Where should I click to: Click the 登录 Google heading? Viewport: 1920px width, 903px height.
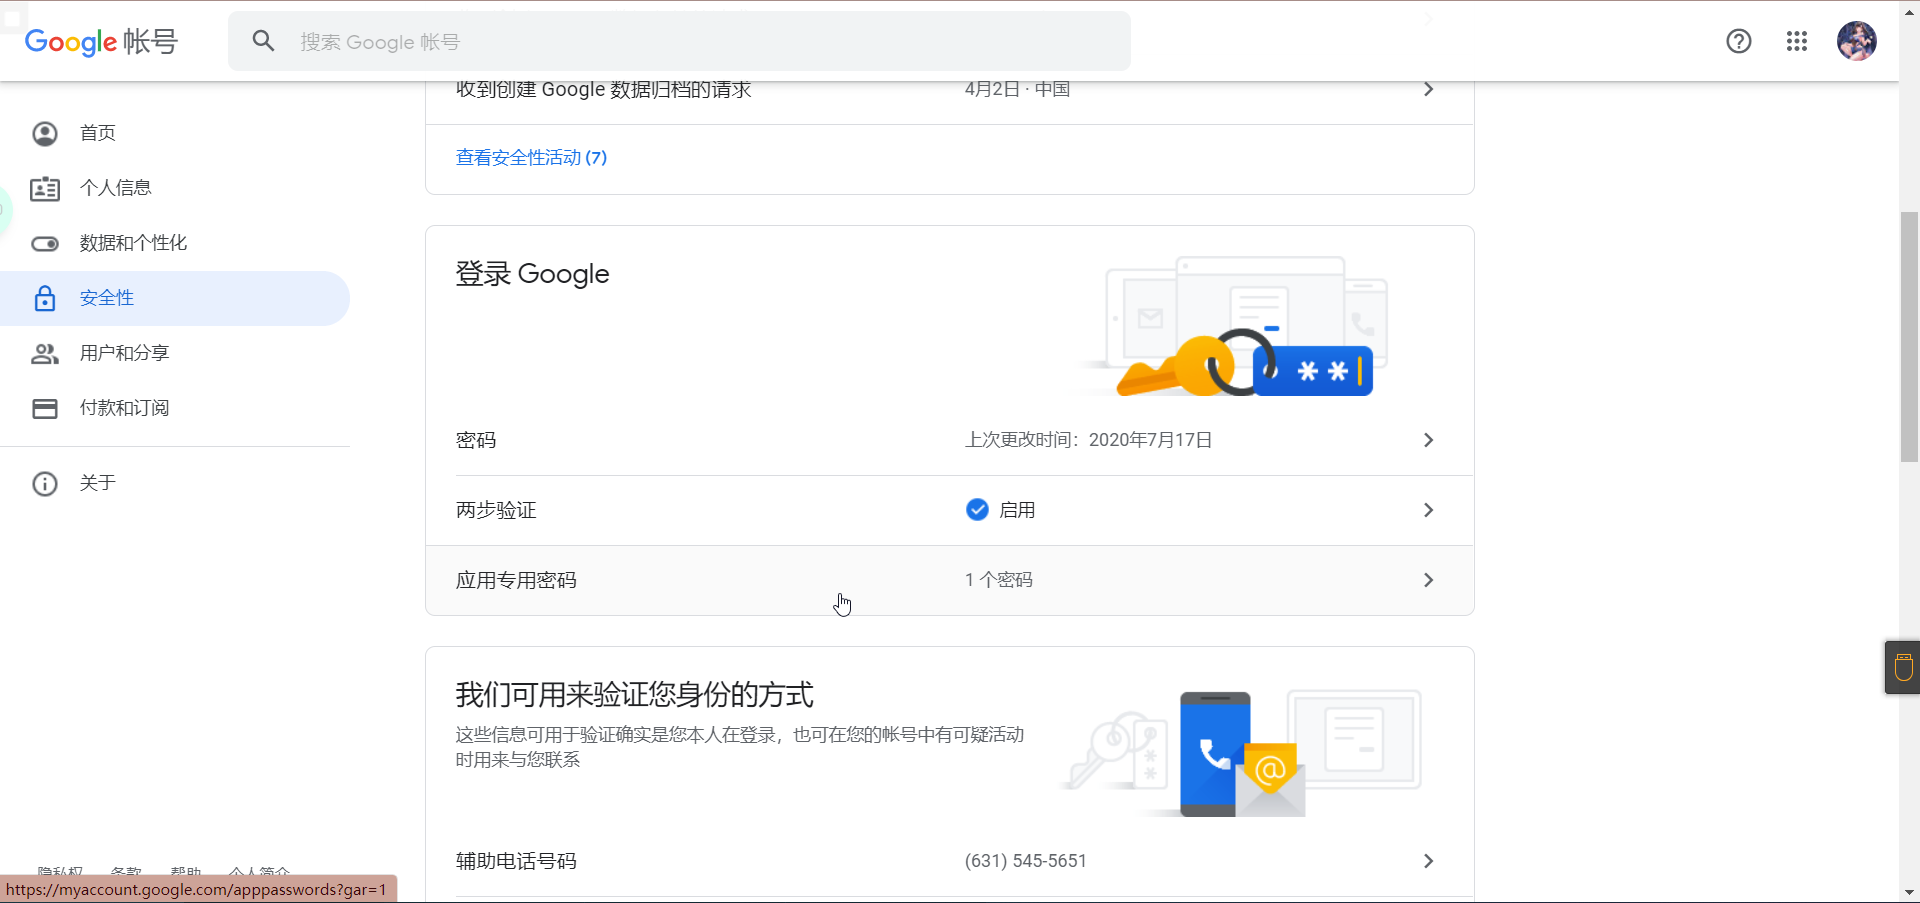click(x=532, y=274)
